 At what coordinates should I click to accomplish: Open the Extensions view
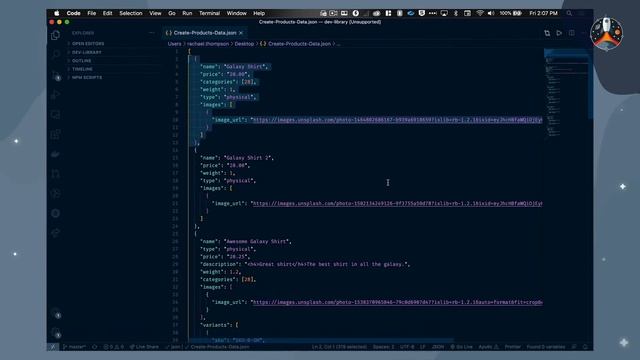56,134
